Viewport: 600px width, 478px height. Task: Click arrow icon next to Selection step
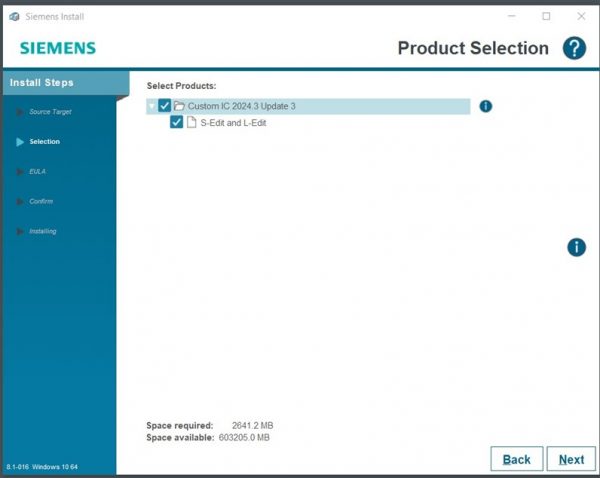coord(20,142)
